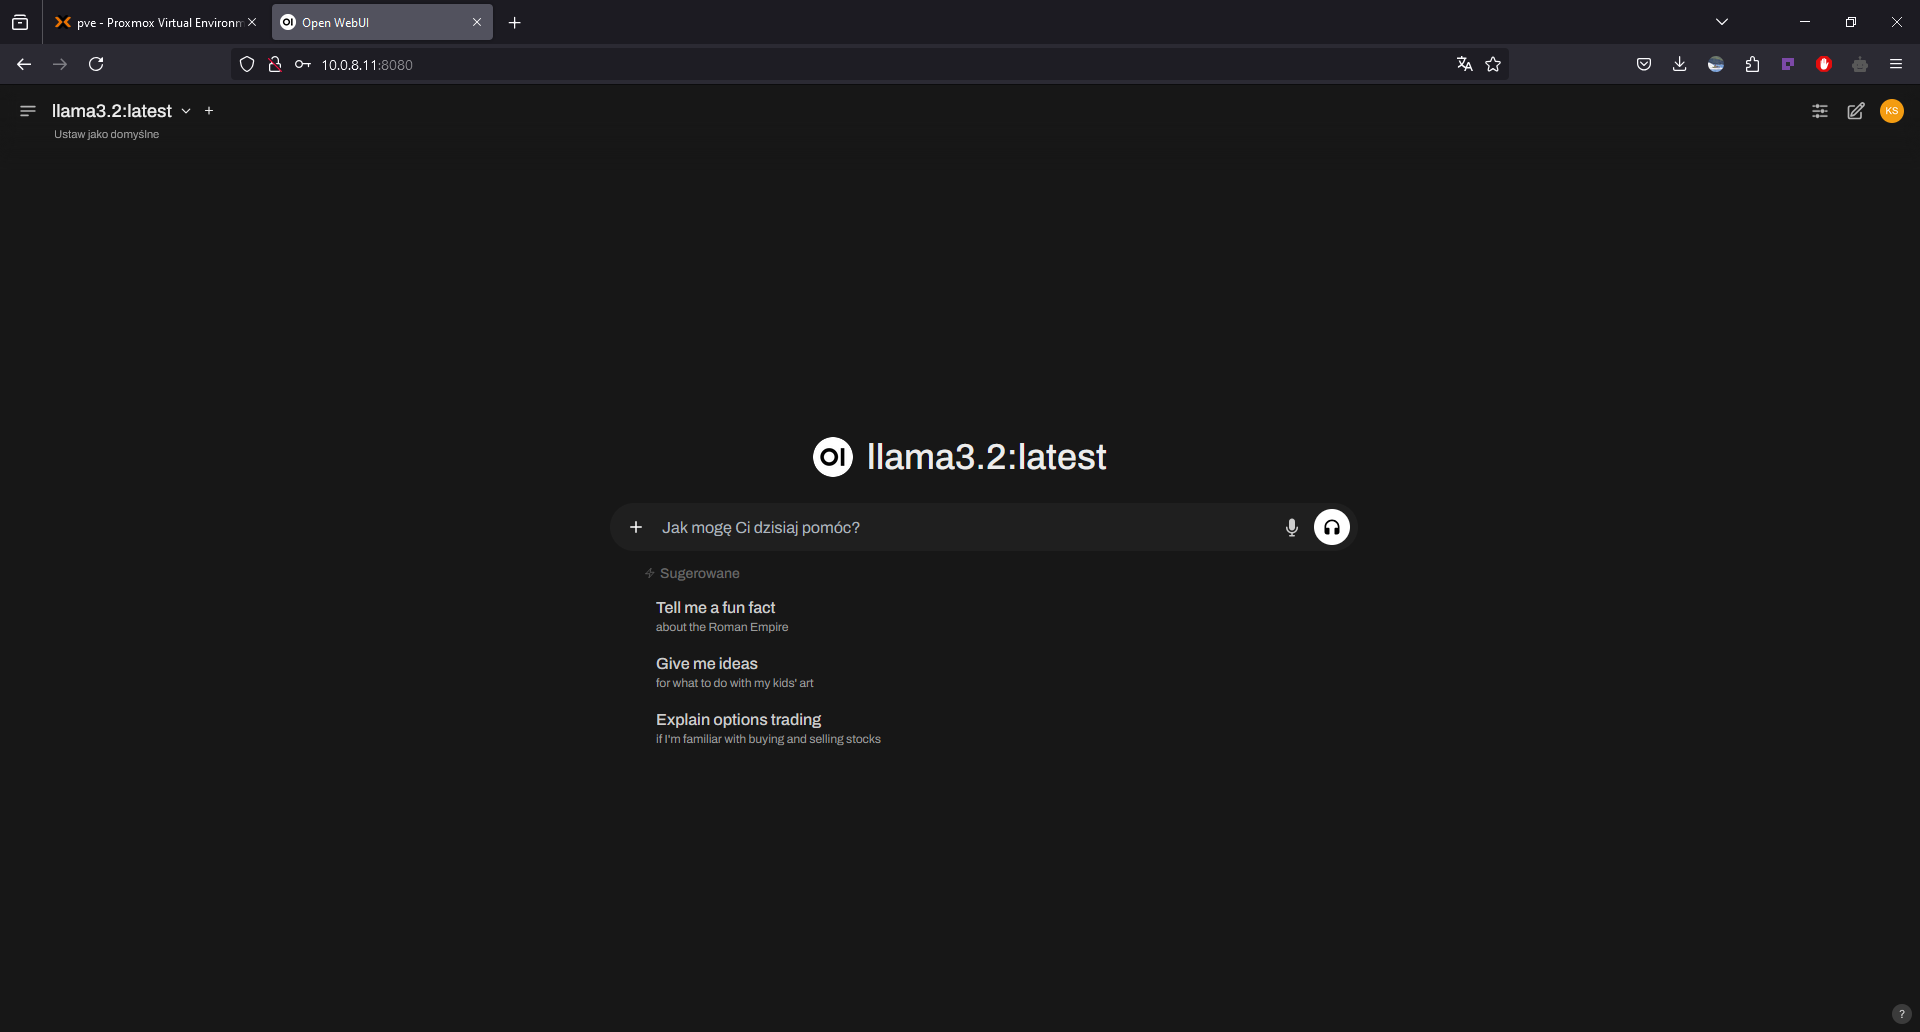Activate the microphone voice input icon
Image resolution: width=1920 pixels, height=1032 pixels.
(x=1292, y=527)
